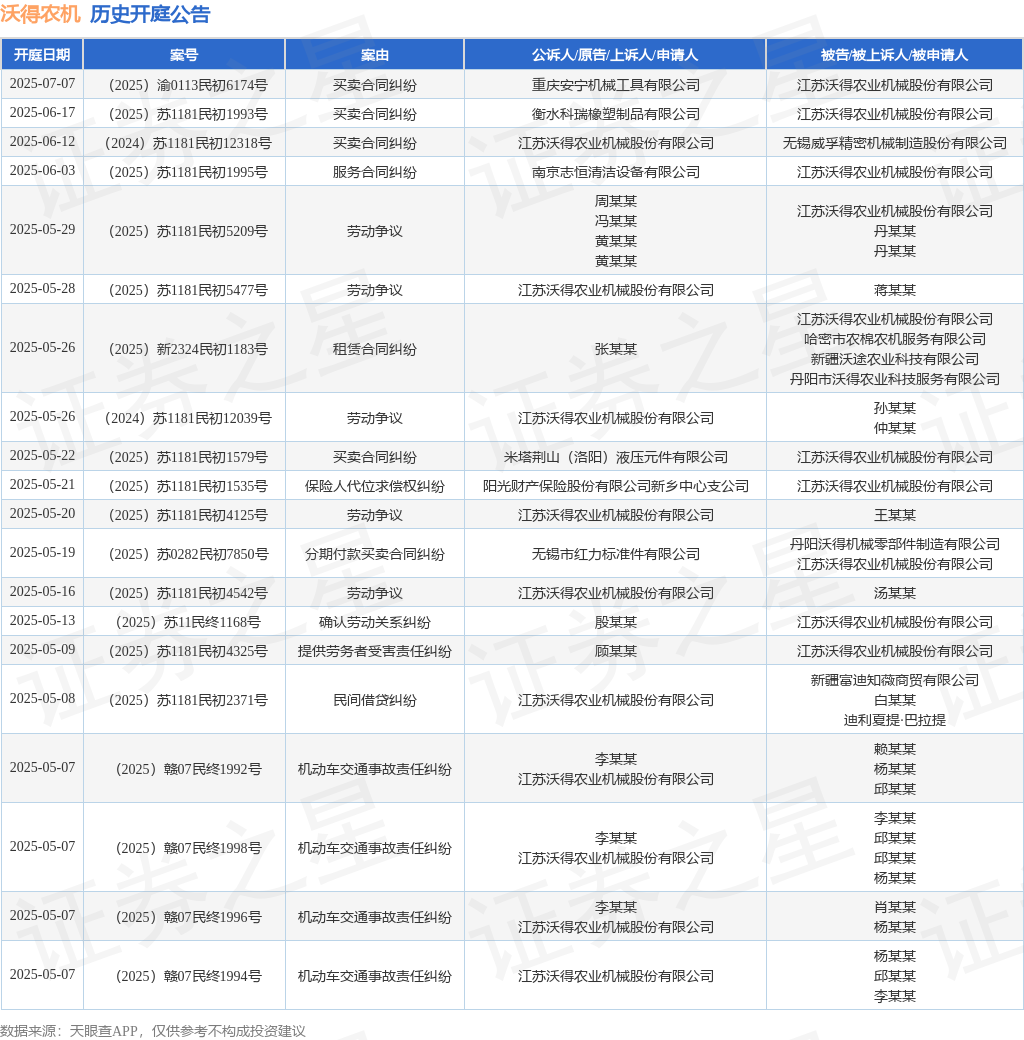Select case number 苏1181民初12318号
1024x1040 pixels.
click(x=188, y=143)
